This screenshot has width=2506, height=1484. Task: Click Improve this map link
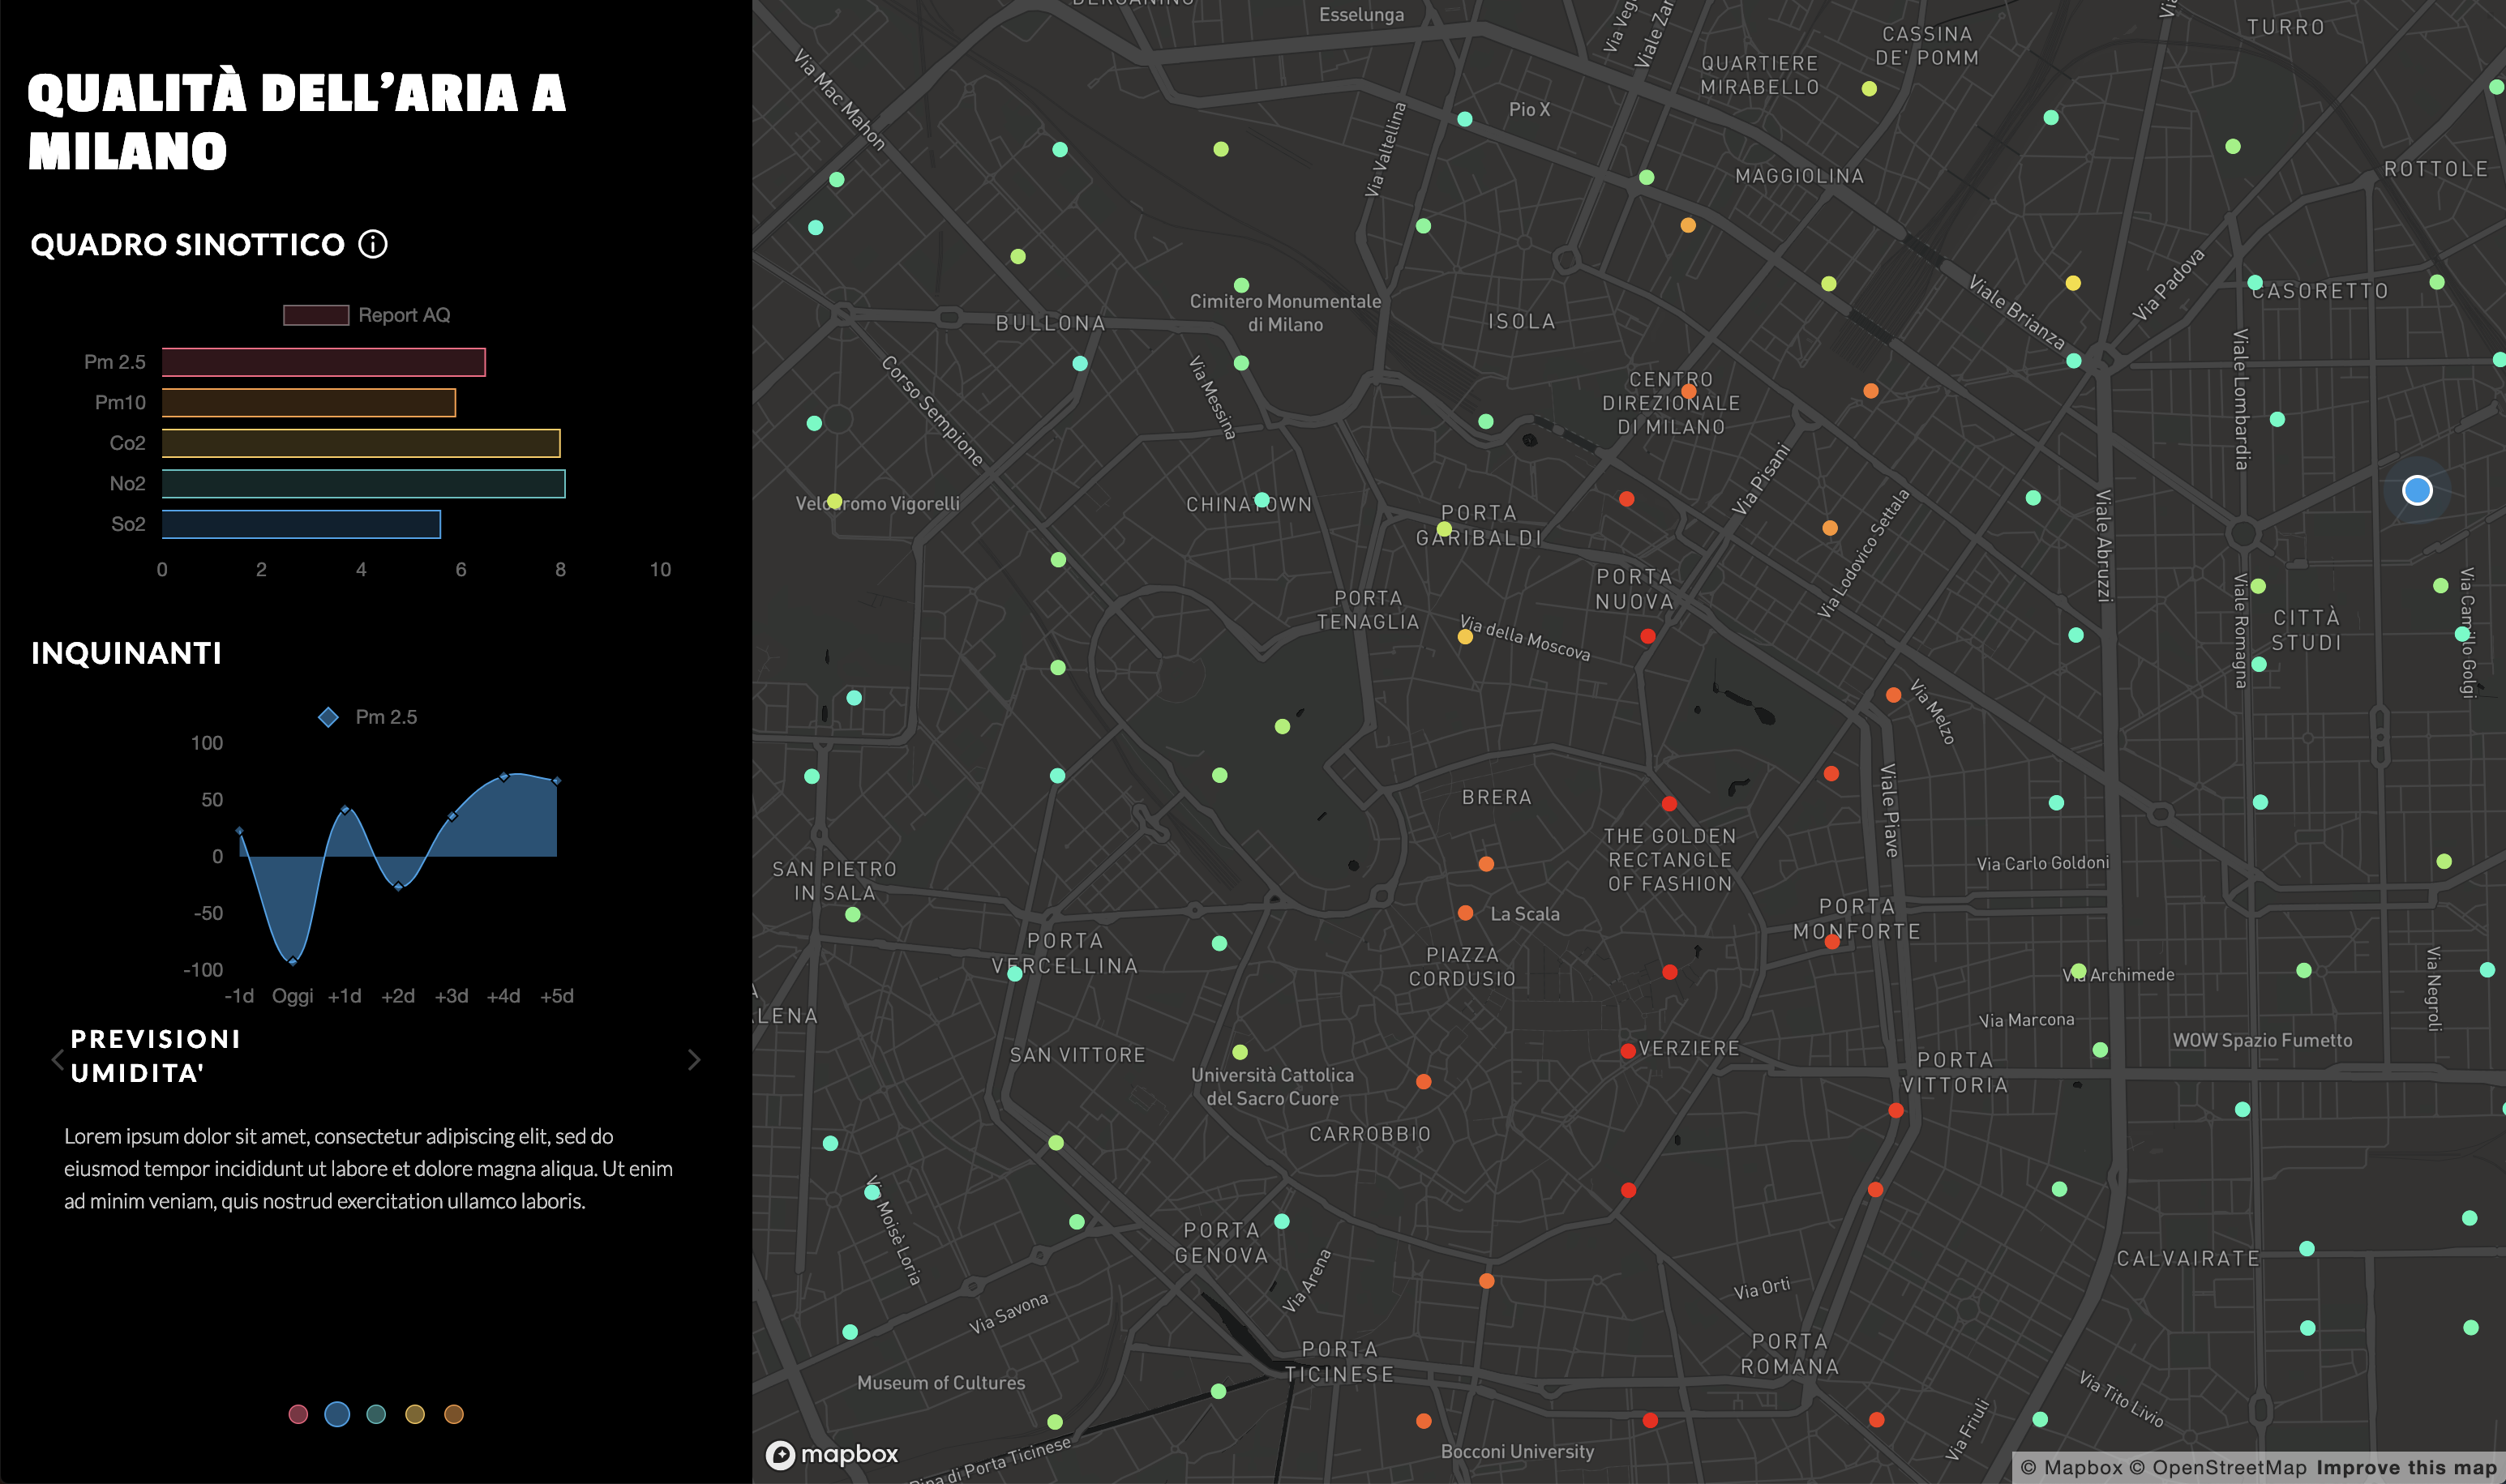coord(2406,1468)
